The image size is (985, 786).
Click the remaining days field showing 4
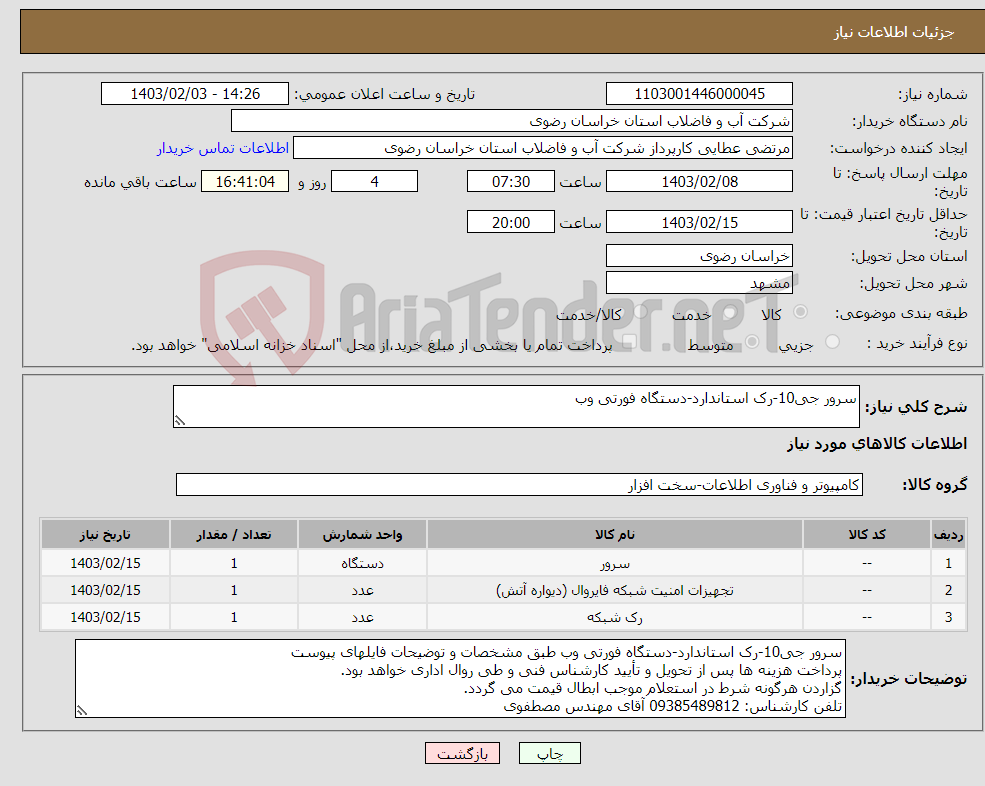pyautogui.click(x=374, y=182)
